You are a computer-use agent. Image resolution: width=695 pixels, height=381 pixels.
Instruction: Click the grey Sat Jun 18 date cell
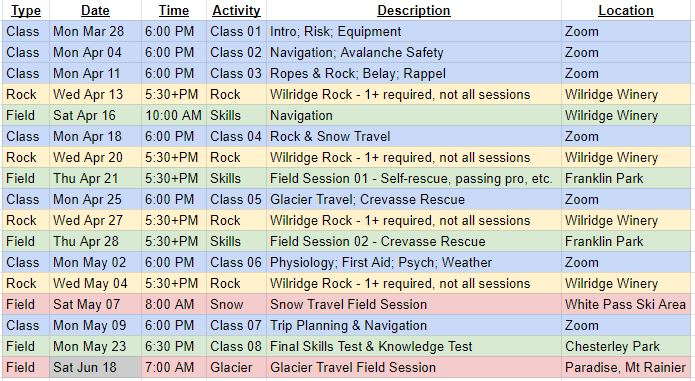pyautogui.click(x=95, y=368)
